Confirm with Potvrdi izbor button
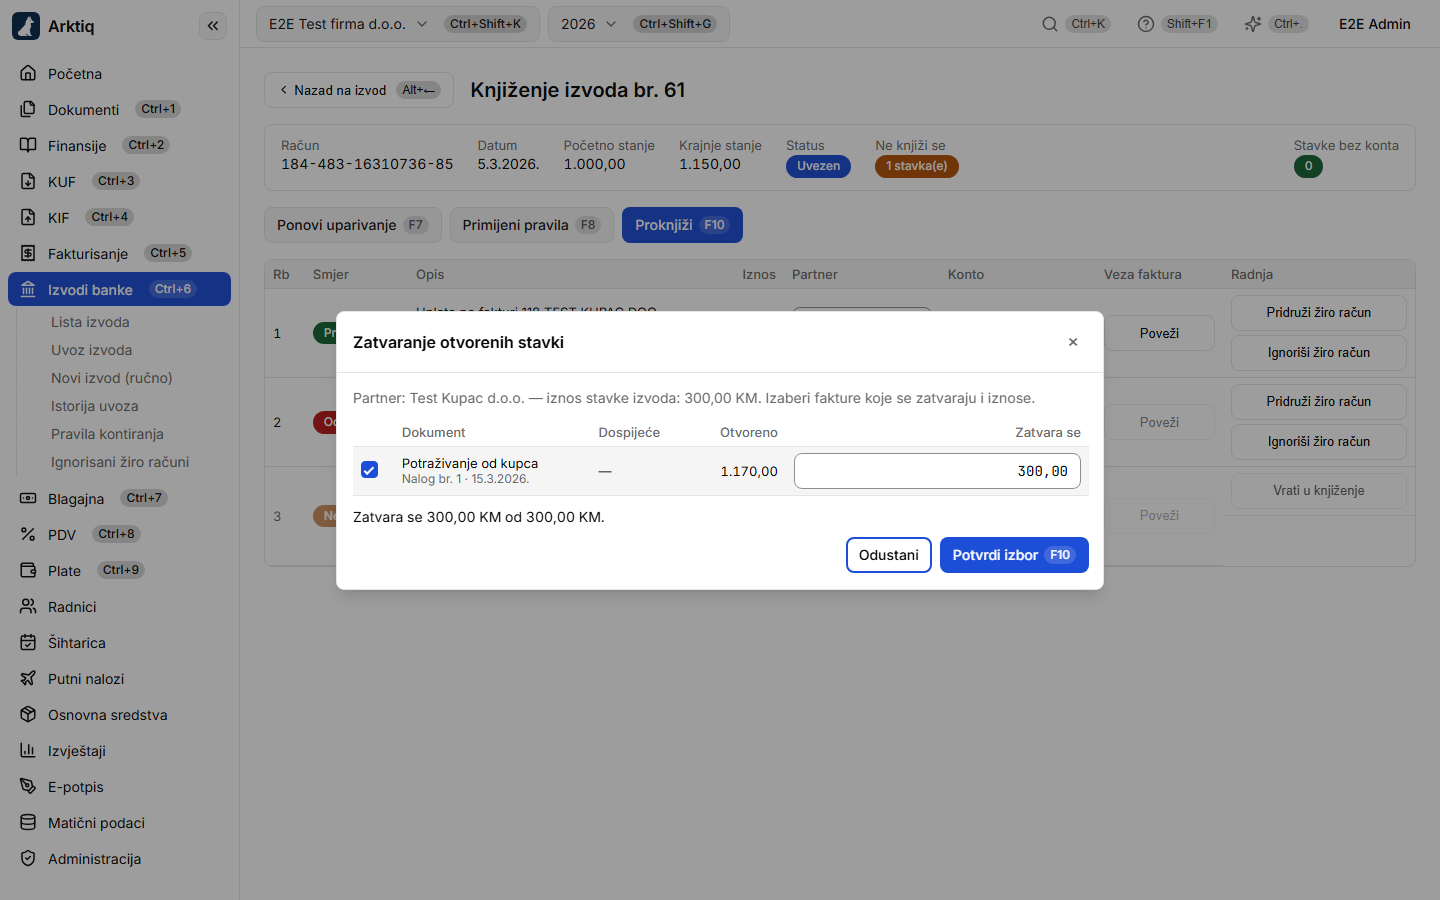The height and width of the screenshot is (900, 1440). [1014, 555]
